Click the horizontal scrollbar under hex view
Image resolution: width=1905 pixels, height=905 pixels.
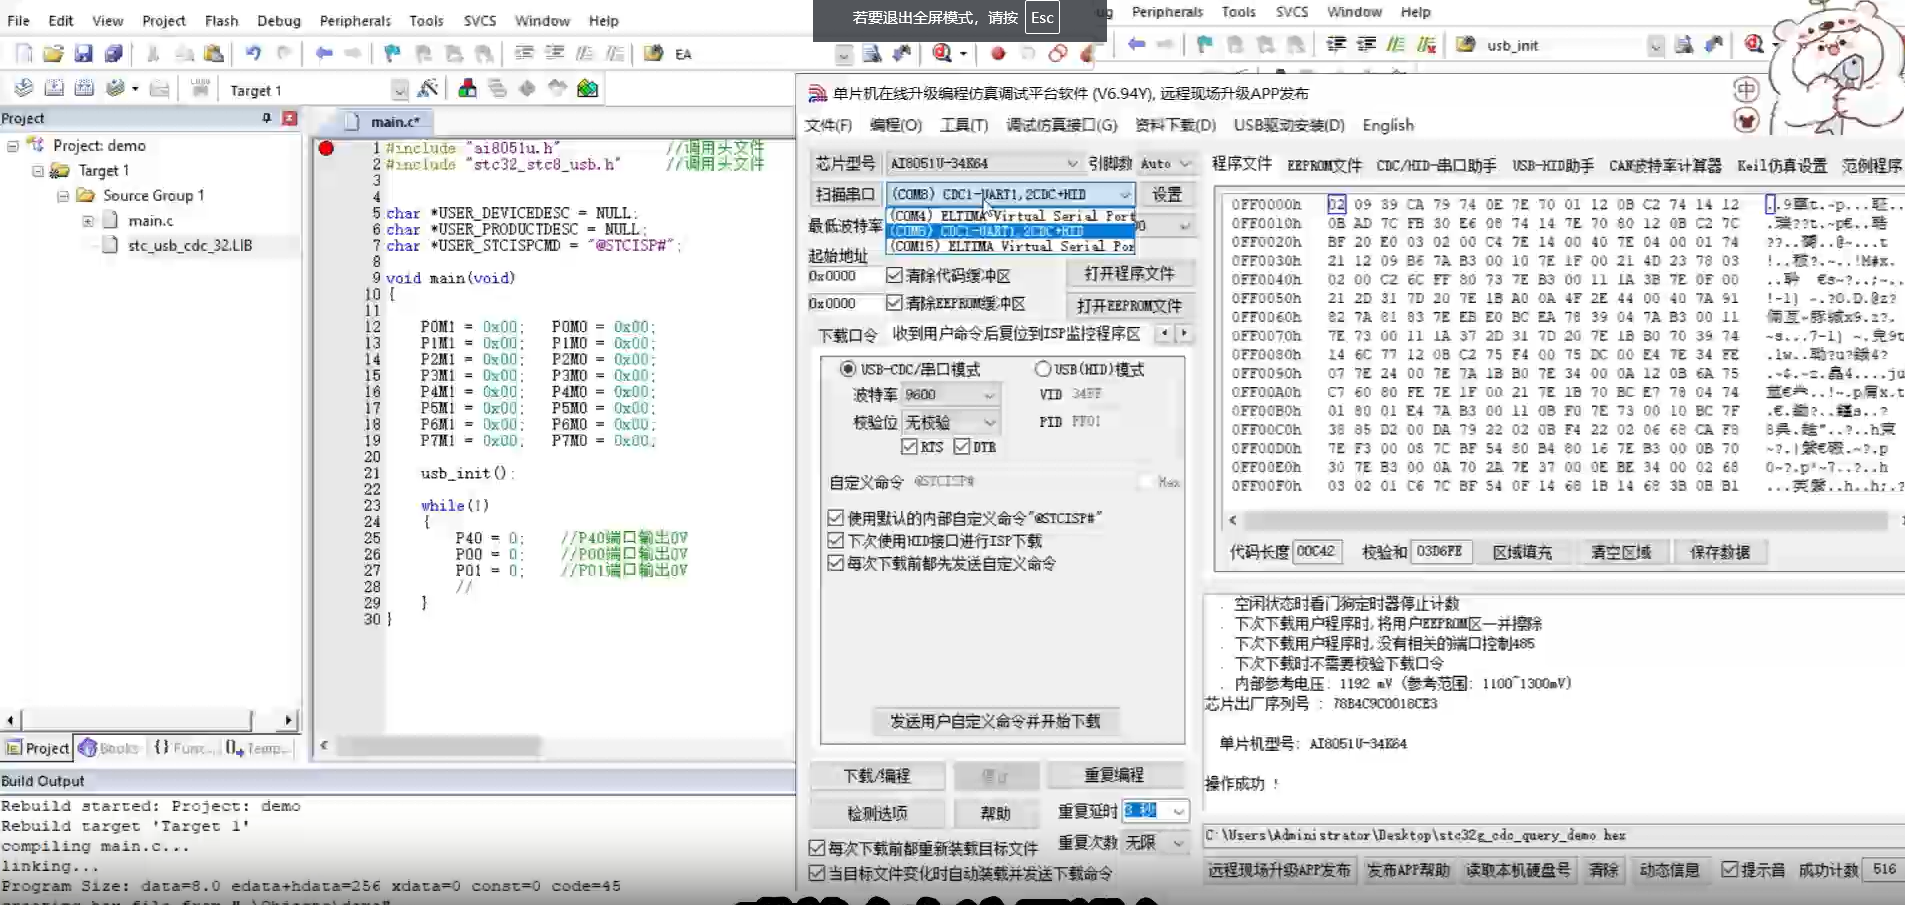[x=1563, y=520]
